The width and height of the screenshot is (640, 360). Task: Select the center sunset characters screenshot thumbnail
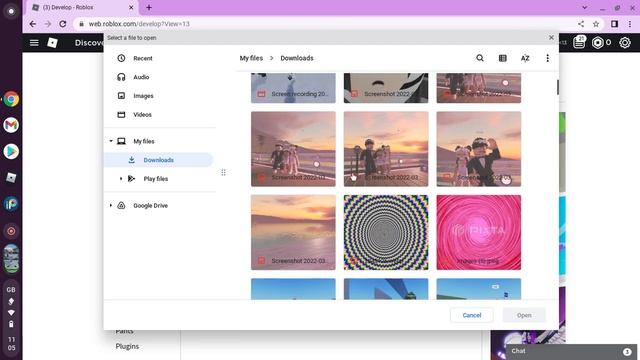(x=386, y=149)
